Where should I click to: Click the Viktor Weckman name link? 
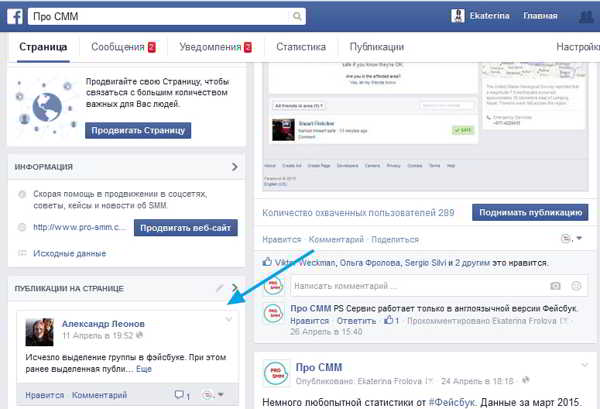(306, 263)
